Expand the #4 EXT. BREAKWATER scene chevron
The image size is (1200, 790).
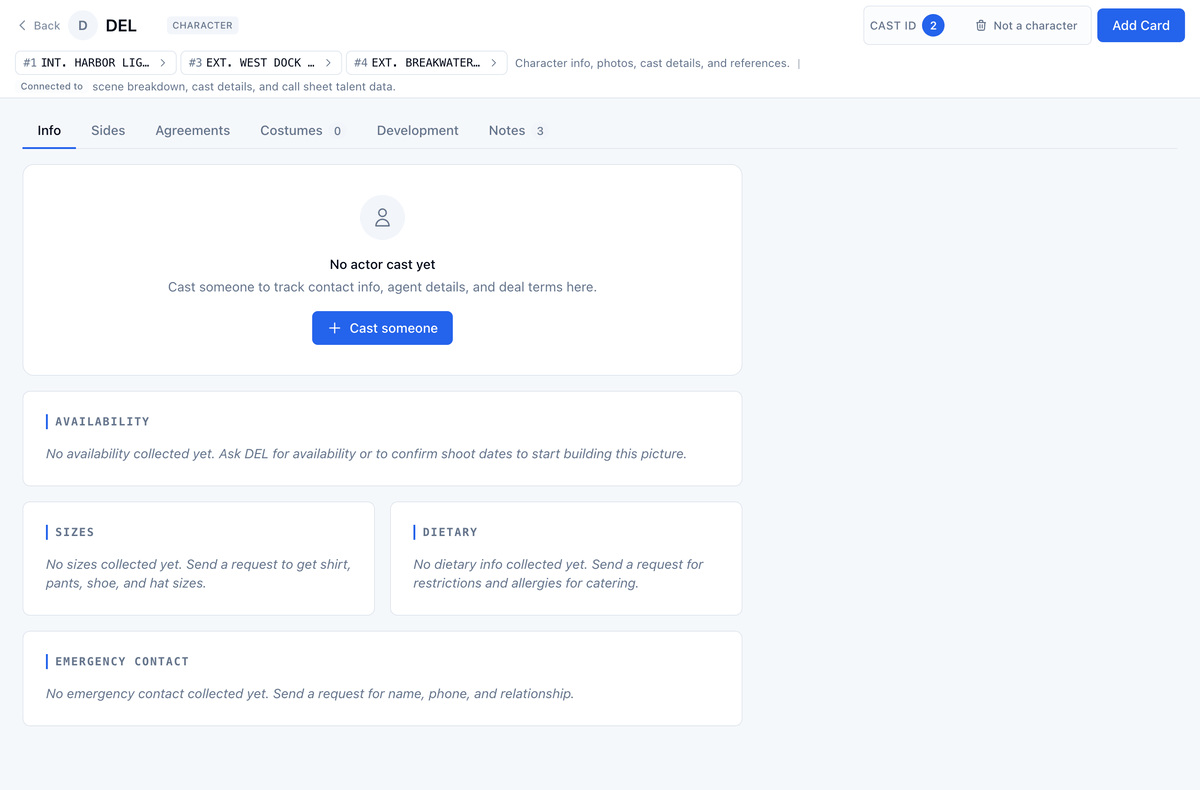pyautogui.click(x=494, y=63)
